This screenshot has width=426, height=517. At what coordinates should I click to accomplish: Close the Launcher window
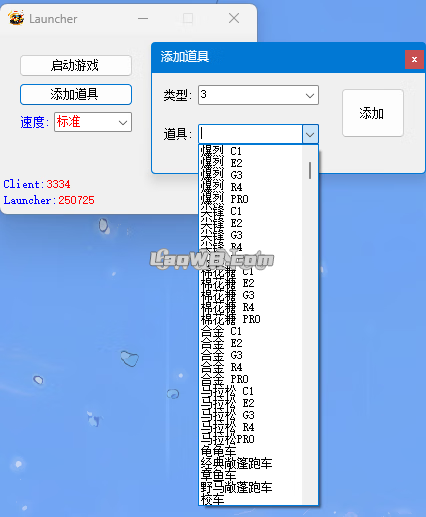coord(234,19)
